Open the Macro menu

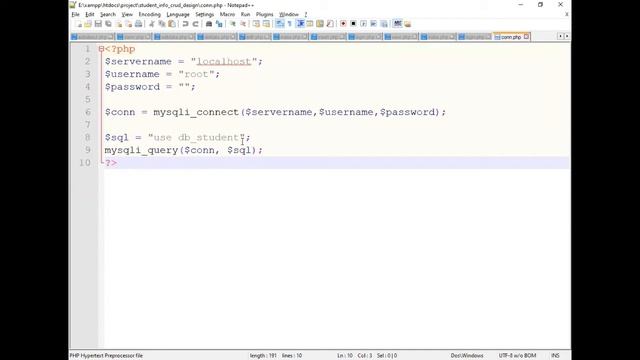coord(227,14)
